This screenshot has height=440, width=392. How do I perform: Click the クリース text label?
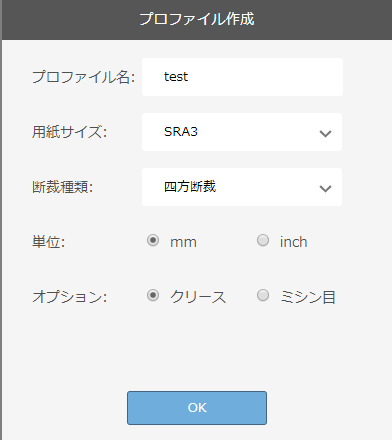point(198,297)
